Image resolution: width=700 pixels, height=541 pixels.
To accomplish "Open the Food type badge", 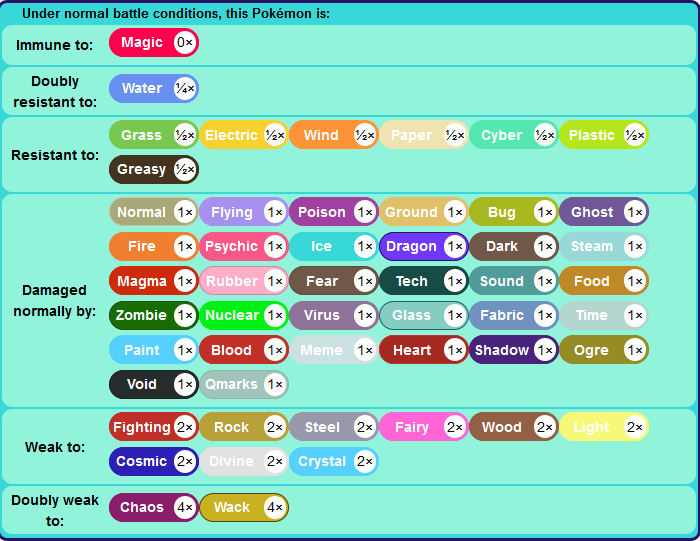I will pyautogui.click(x=604, y=281).
